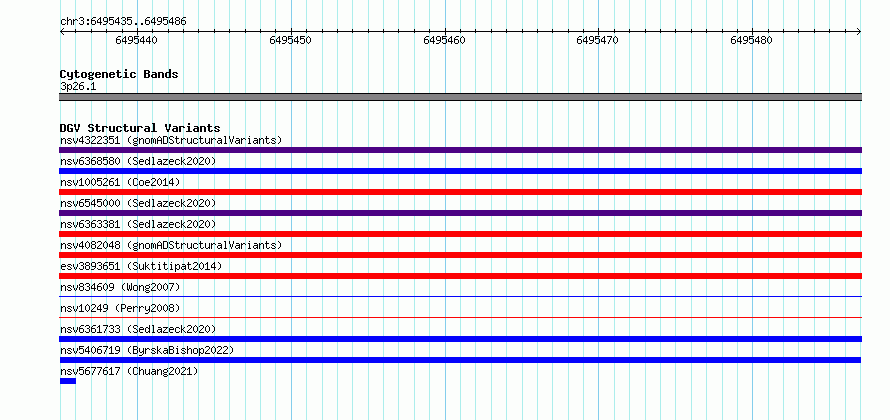Screen dimensions: 890x420
Task: Click ruler position 6495480
Action: tap(752, 40)
